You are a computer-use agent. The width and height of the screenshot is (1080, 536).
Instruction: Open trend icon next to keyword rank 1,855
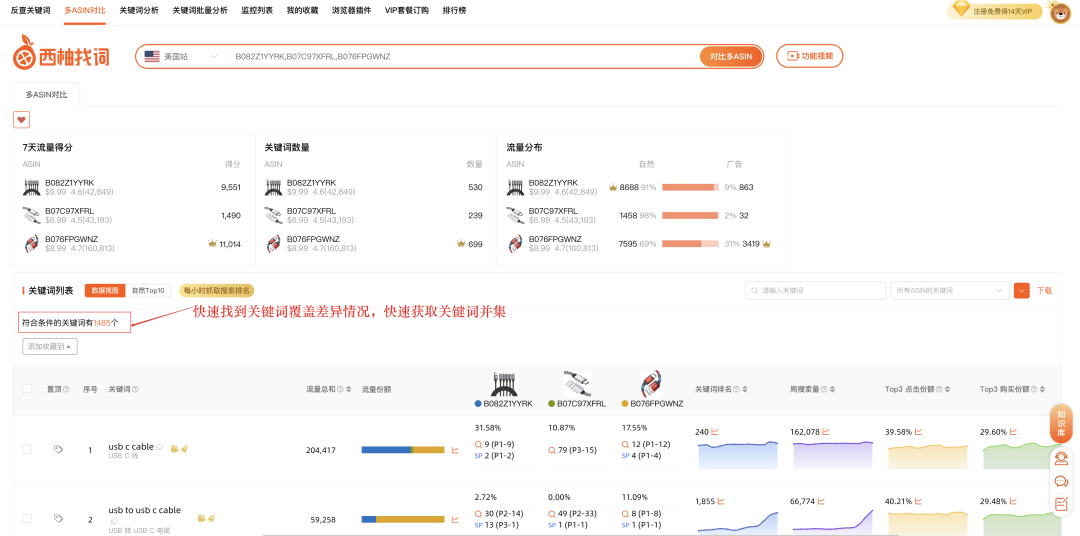(721, 501)
